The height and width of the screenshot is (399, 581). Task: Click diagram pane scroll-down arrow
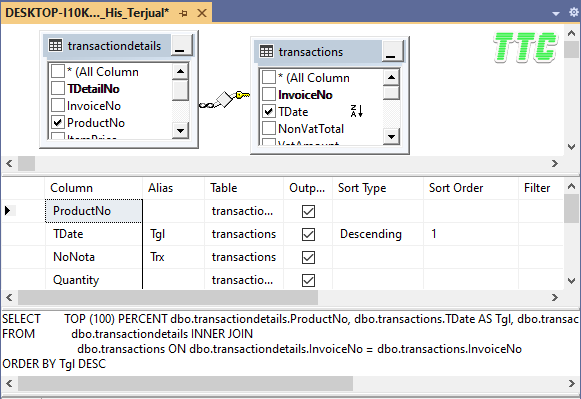571,147
